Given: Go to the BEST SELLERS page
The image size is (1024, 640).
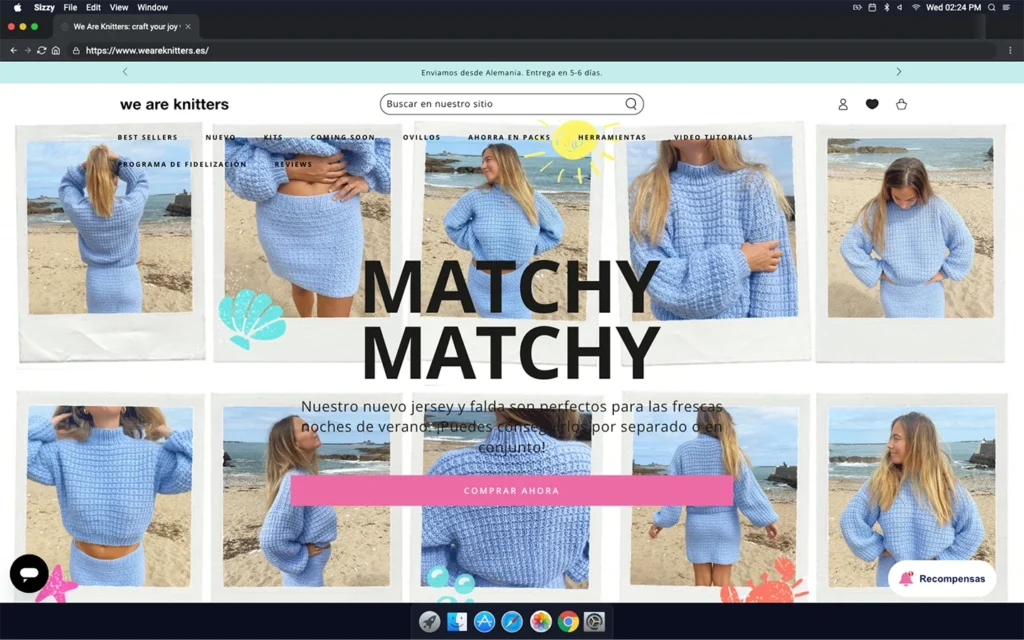Looking at the screenshot, I should click(147, 137).
